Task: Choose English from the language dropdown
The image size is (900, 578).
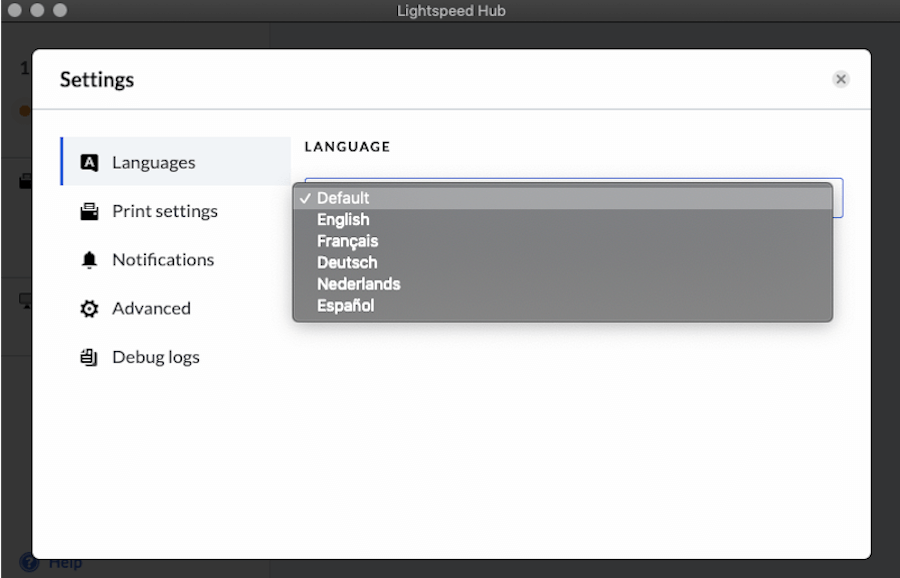Action: (343, 219)
